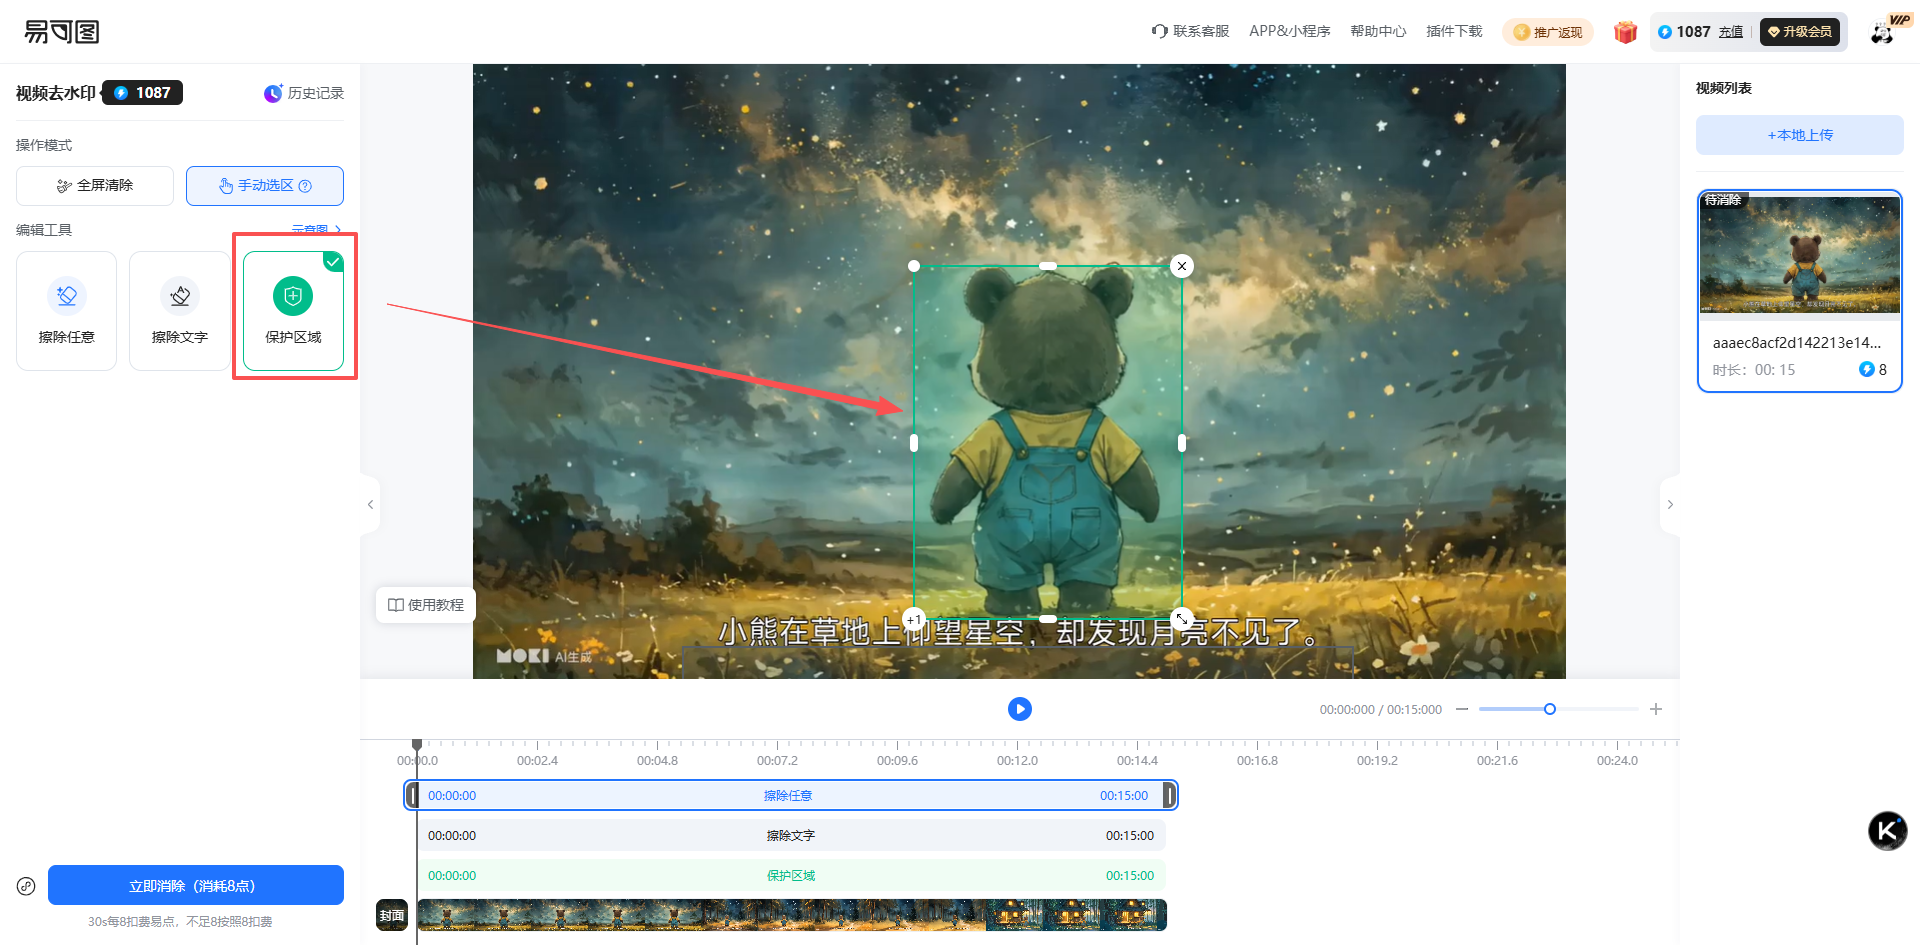The image size is (1920, 945).
Task: Click the 立即消除 start button
Action: (x=196, y=886)
